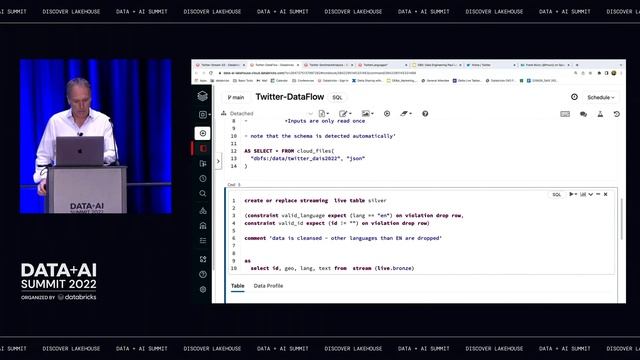Open the Experiments flask icon
The height and width of the screenshot is (360, 640).
600,114
